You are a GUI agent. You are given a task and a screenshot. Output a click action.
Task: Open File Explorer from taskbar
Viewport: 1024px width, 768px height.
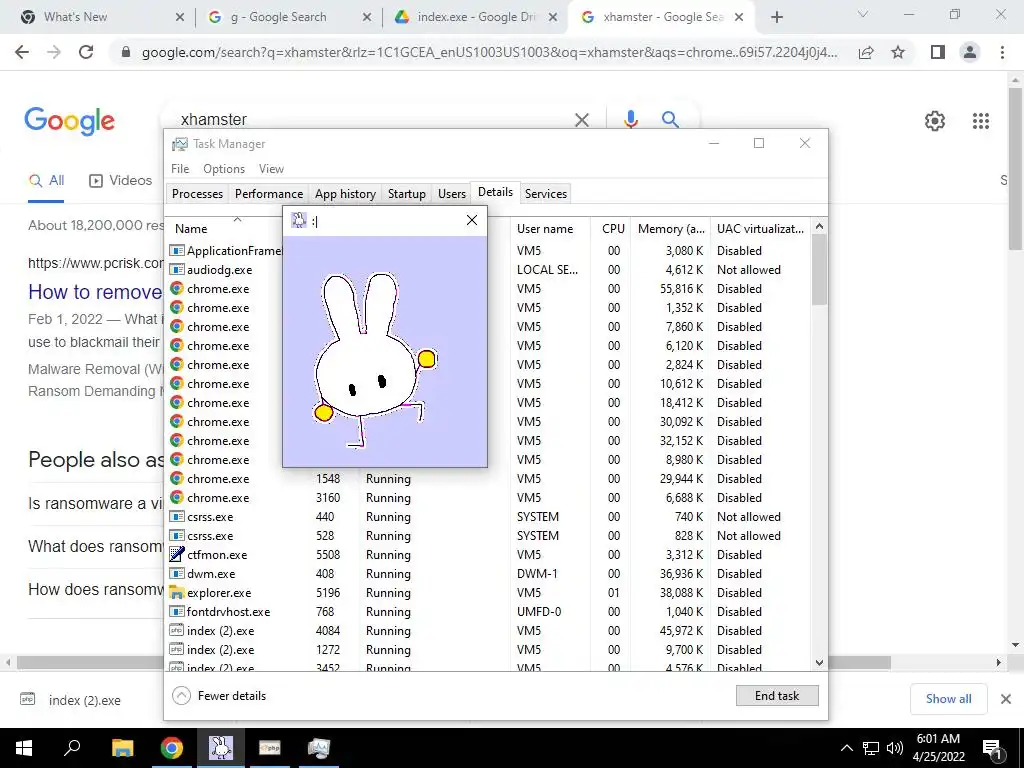pos(122,748)
